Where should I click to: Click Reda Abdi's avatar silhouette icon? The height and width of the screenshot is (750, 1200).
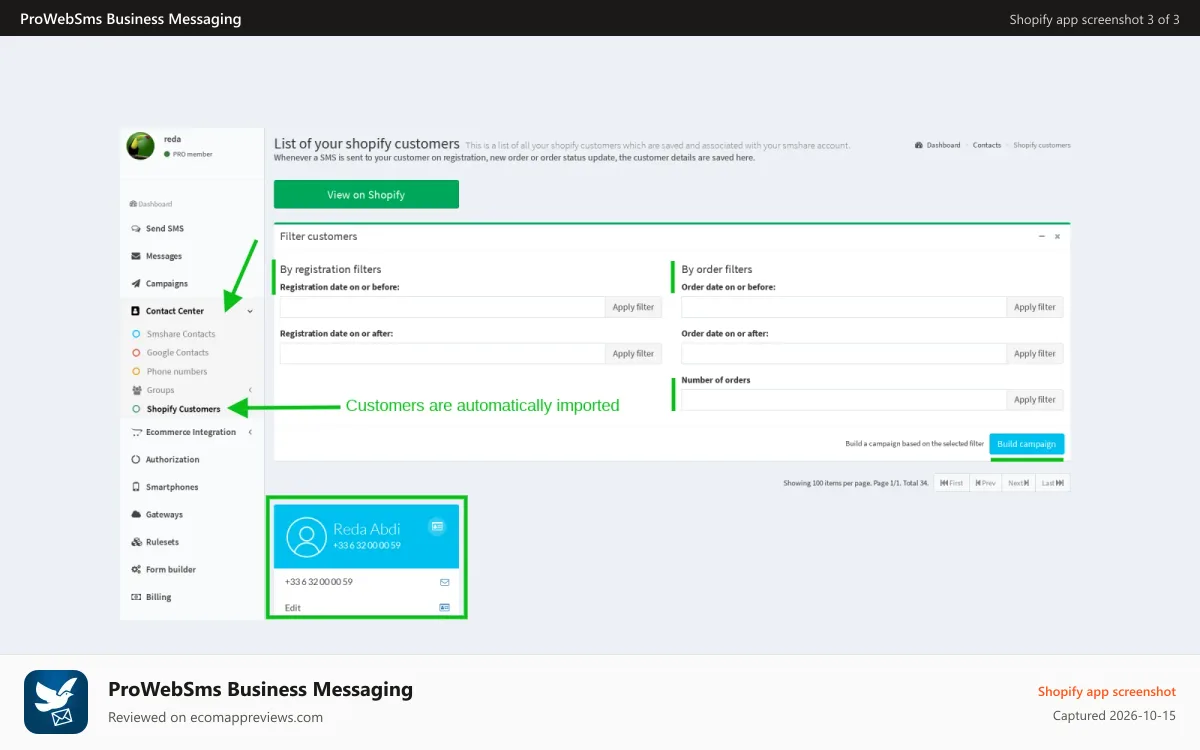[x=306, y=537]
